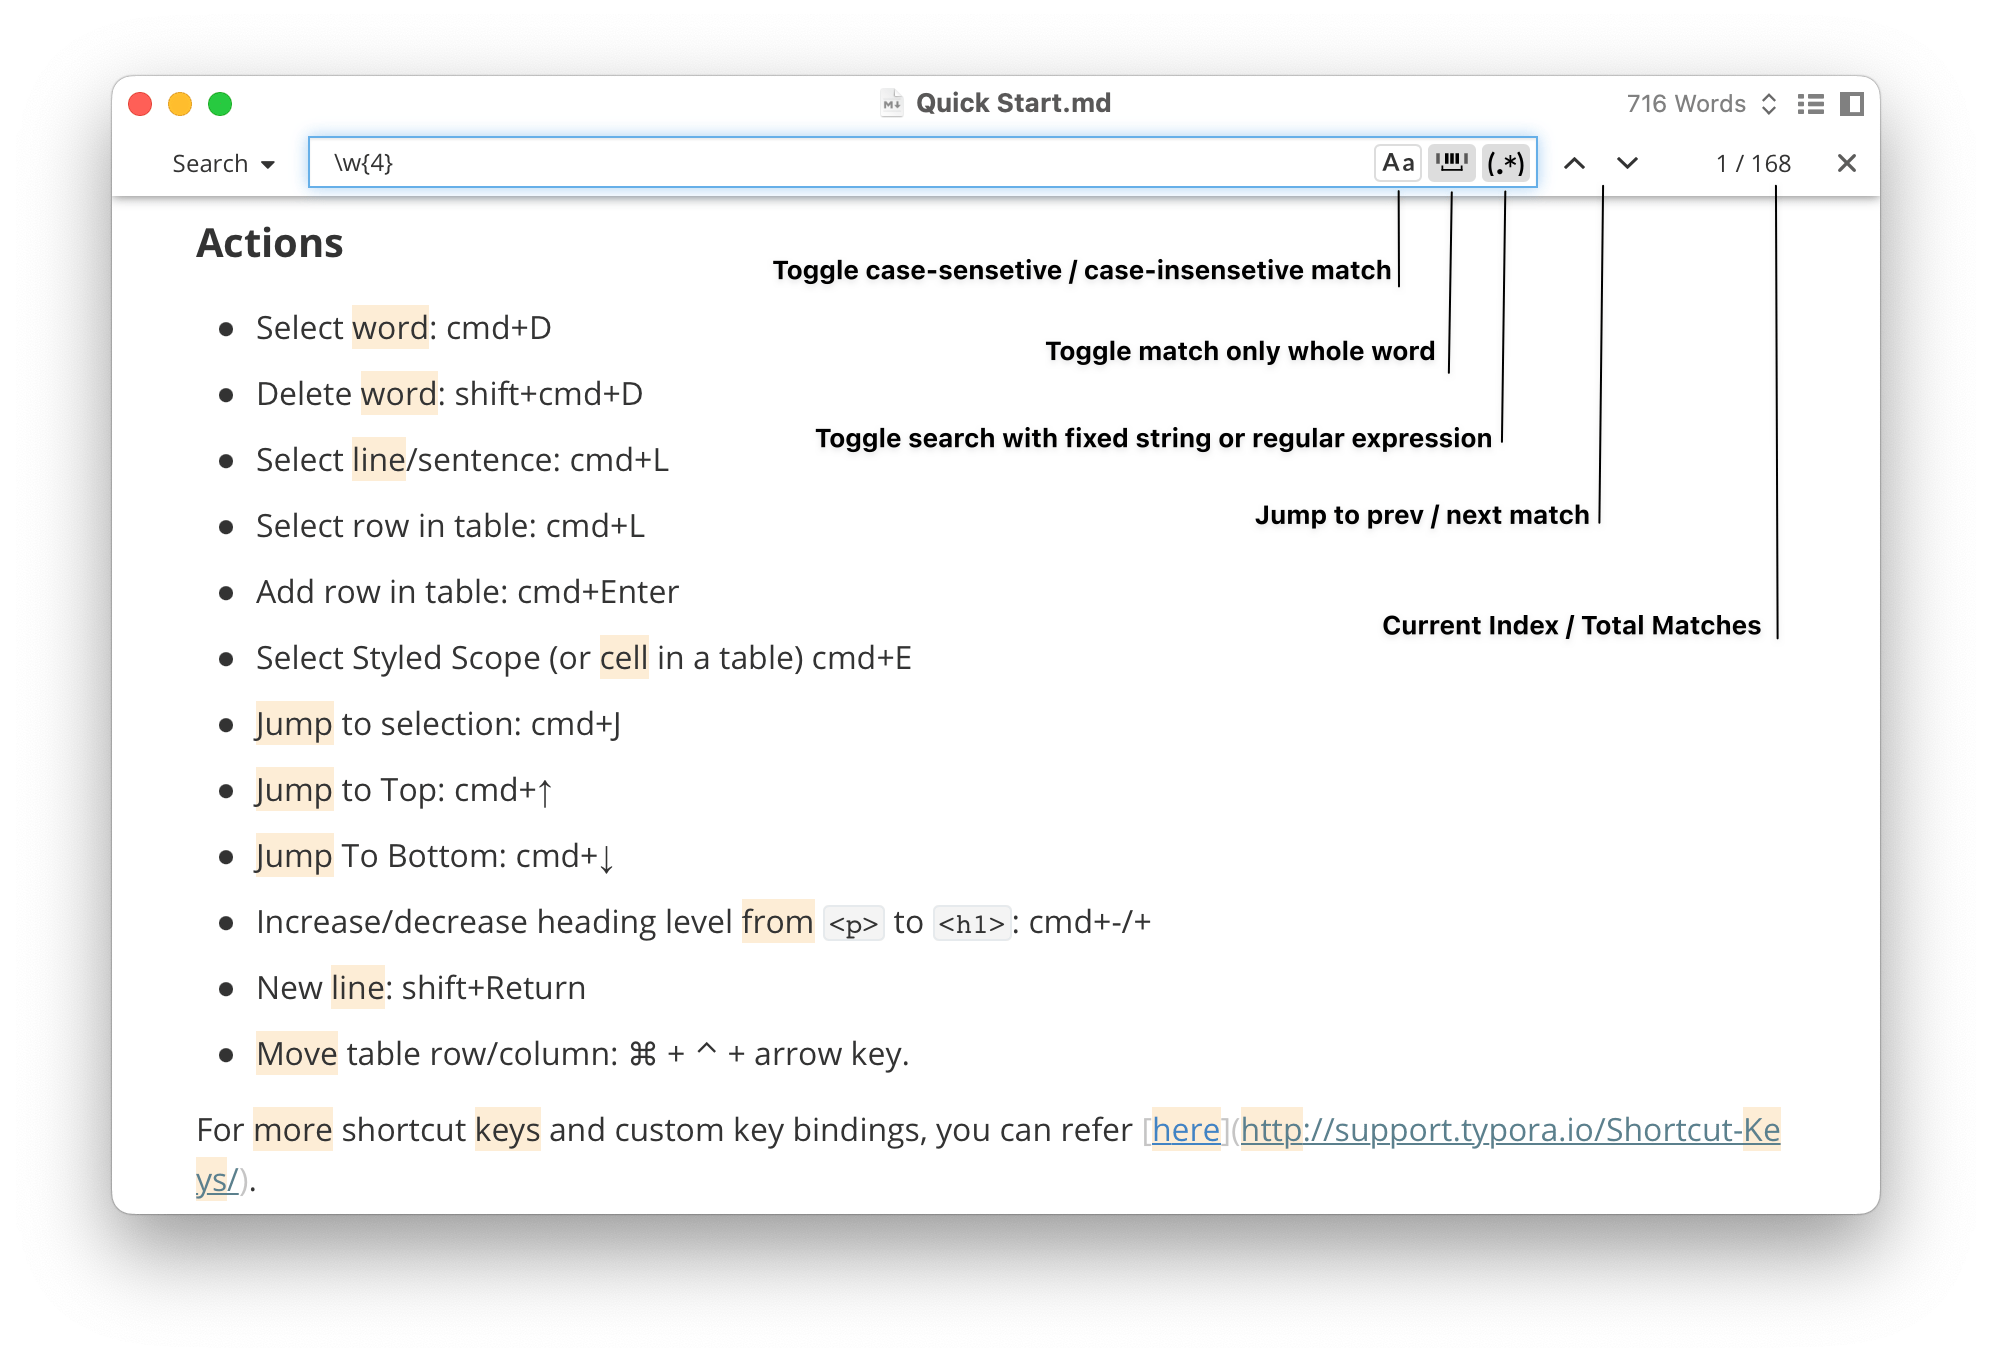
Task: Click 'Jump to selection: cmd+J' item
Action: [x=438, y=724]
